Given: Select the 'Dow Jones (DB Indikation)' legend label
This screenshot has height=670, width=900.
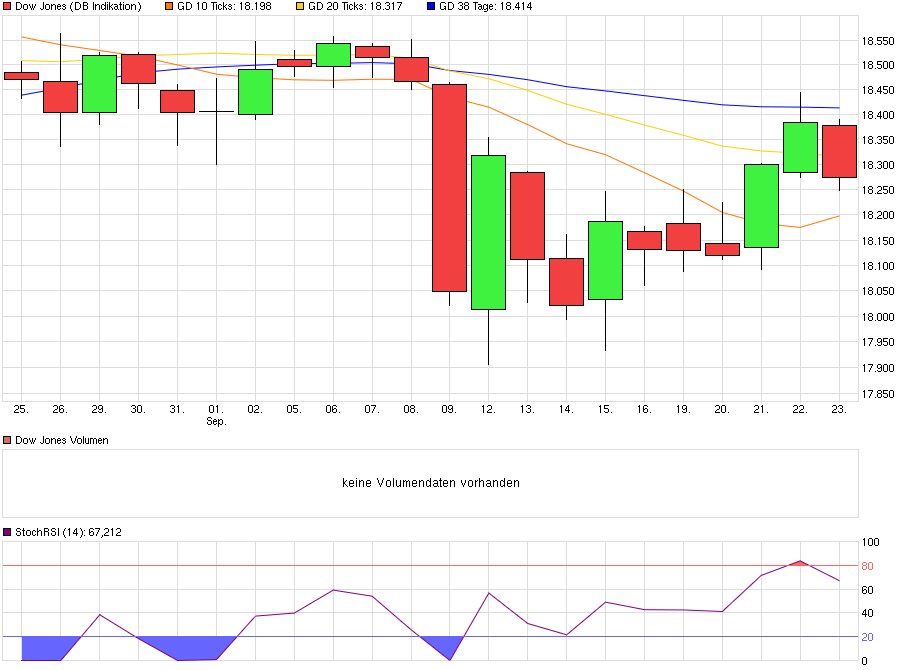Looking at the screenshot, I should pos(78,6).
